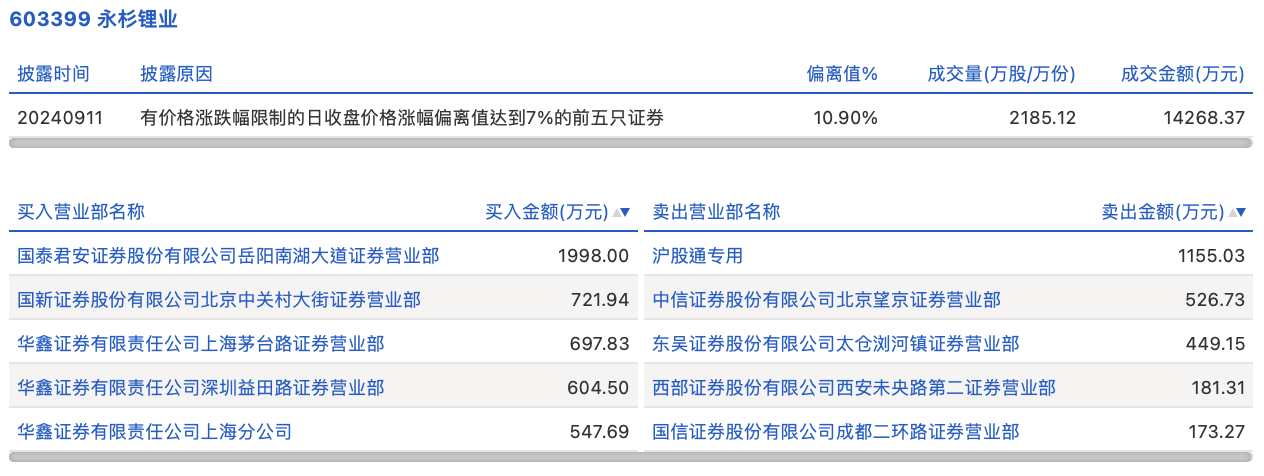The width and height of the screenshot is (1264, 476).
Task: Click the 沪股通专用 seller entry
Action: tap(697, 256)
